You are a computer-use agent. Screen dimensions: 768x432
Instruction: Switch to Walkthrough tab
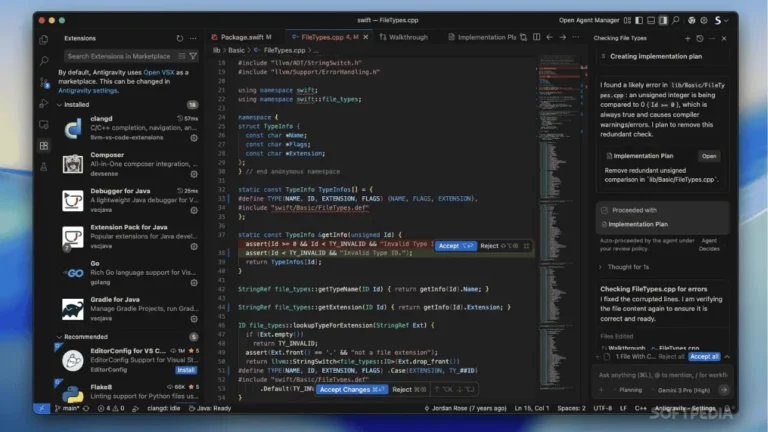(x=404, y=37)
